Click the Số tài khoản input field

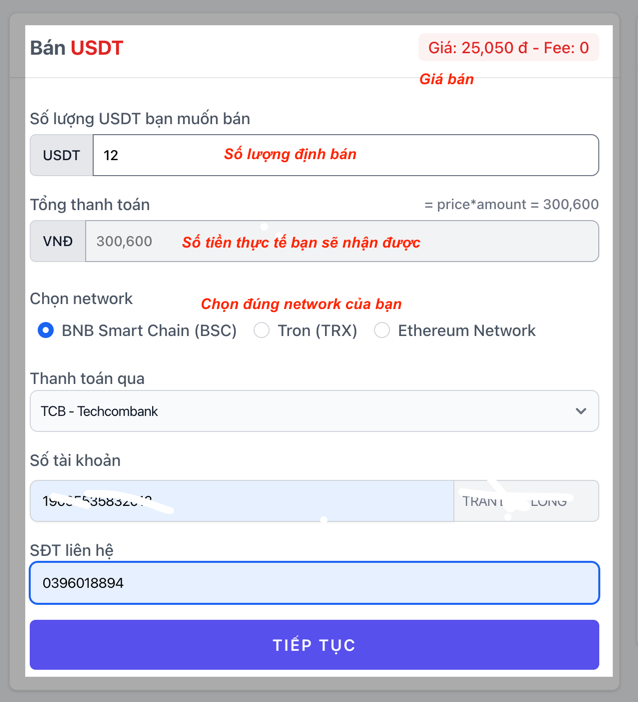[241, 501]
